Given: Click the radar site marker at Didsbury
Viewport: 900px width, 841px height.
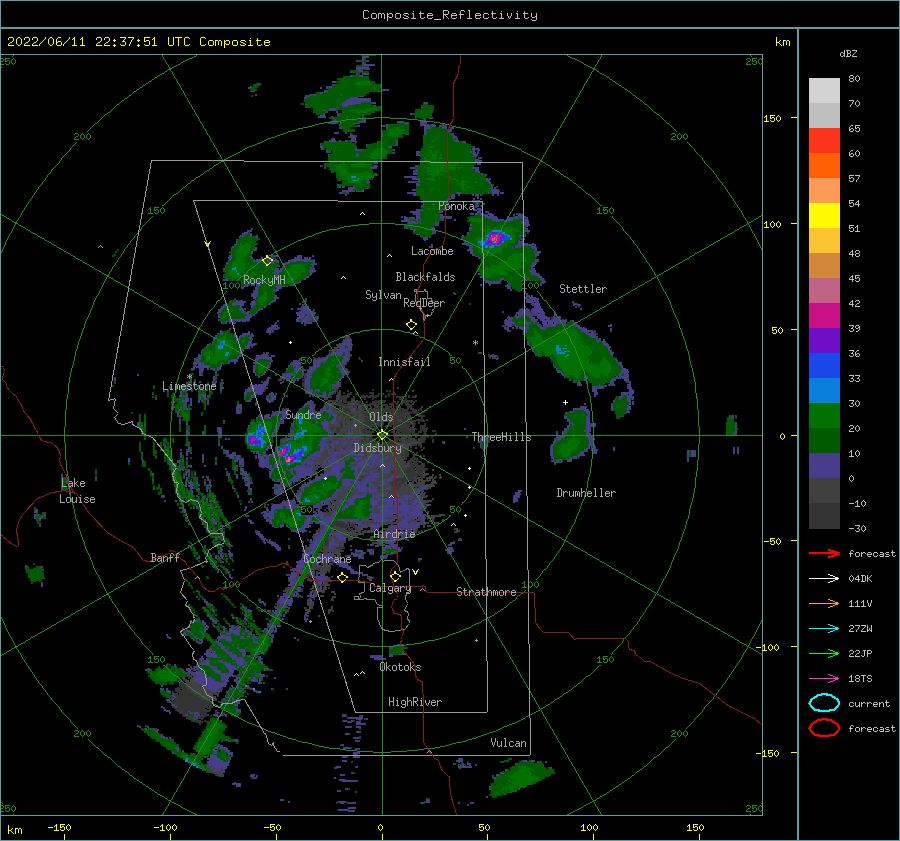Looking at the screenshot, I should pos(382,435).
